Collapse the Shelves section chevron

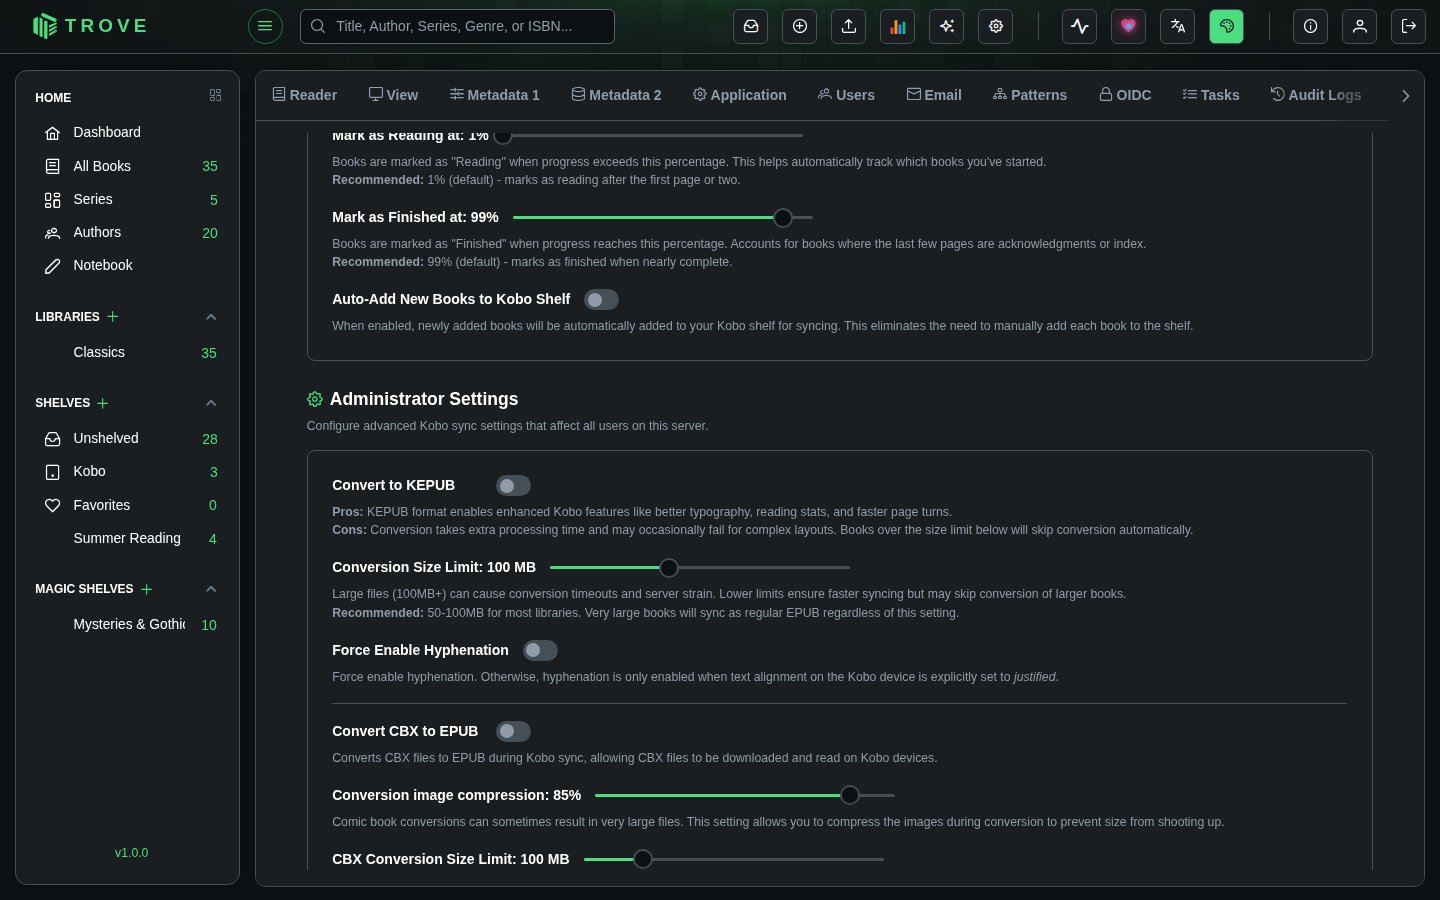pyautogui.click(x=211, y=403)
